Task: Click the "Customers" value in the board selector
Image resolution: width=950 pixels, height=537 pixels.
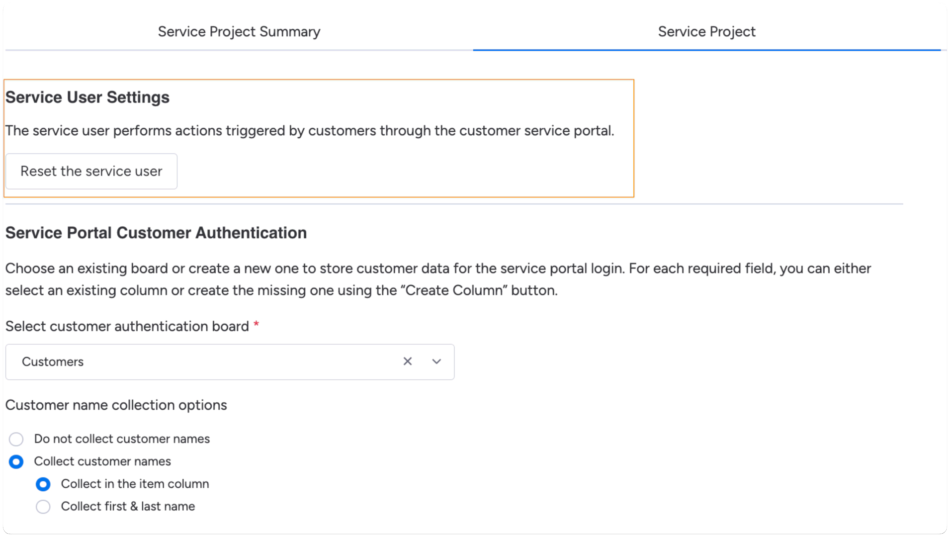Action: click(x=53, y=362)
